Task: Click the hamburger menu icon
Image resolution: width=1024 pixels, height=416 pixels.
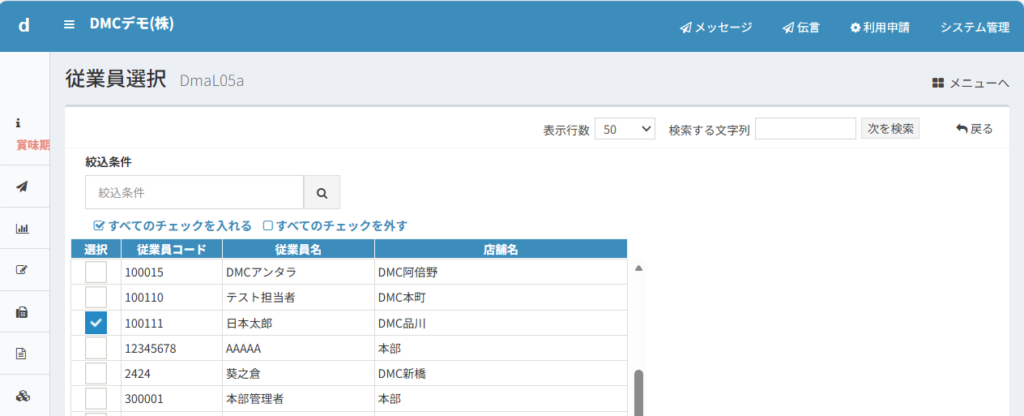Action: coord(69,25)
